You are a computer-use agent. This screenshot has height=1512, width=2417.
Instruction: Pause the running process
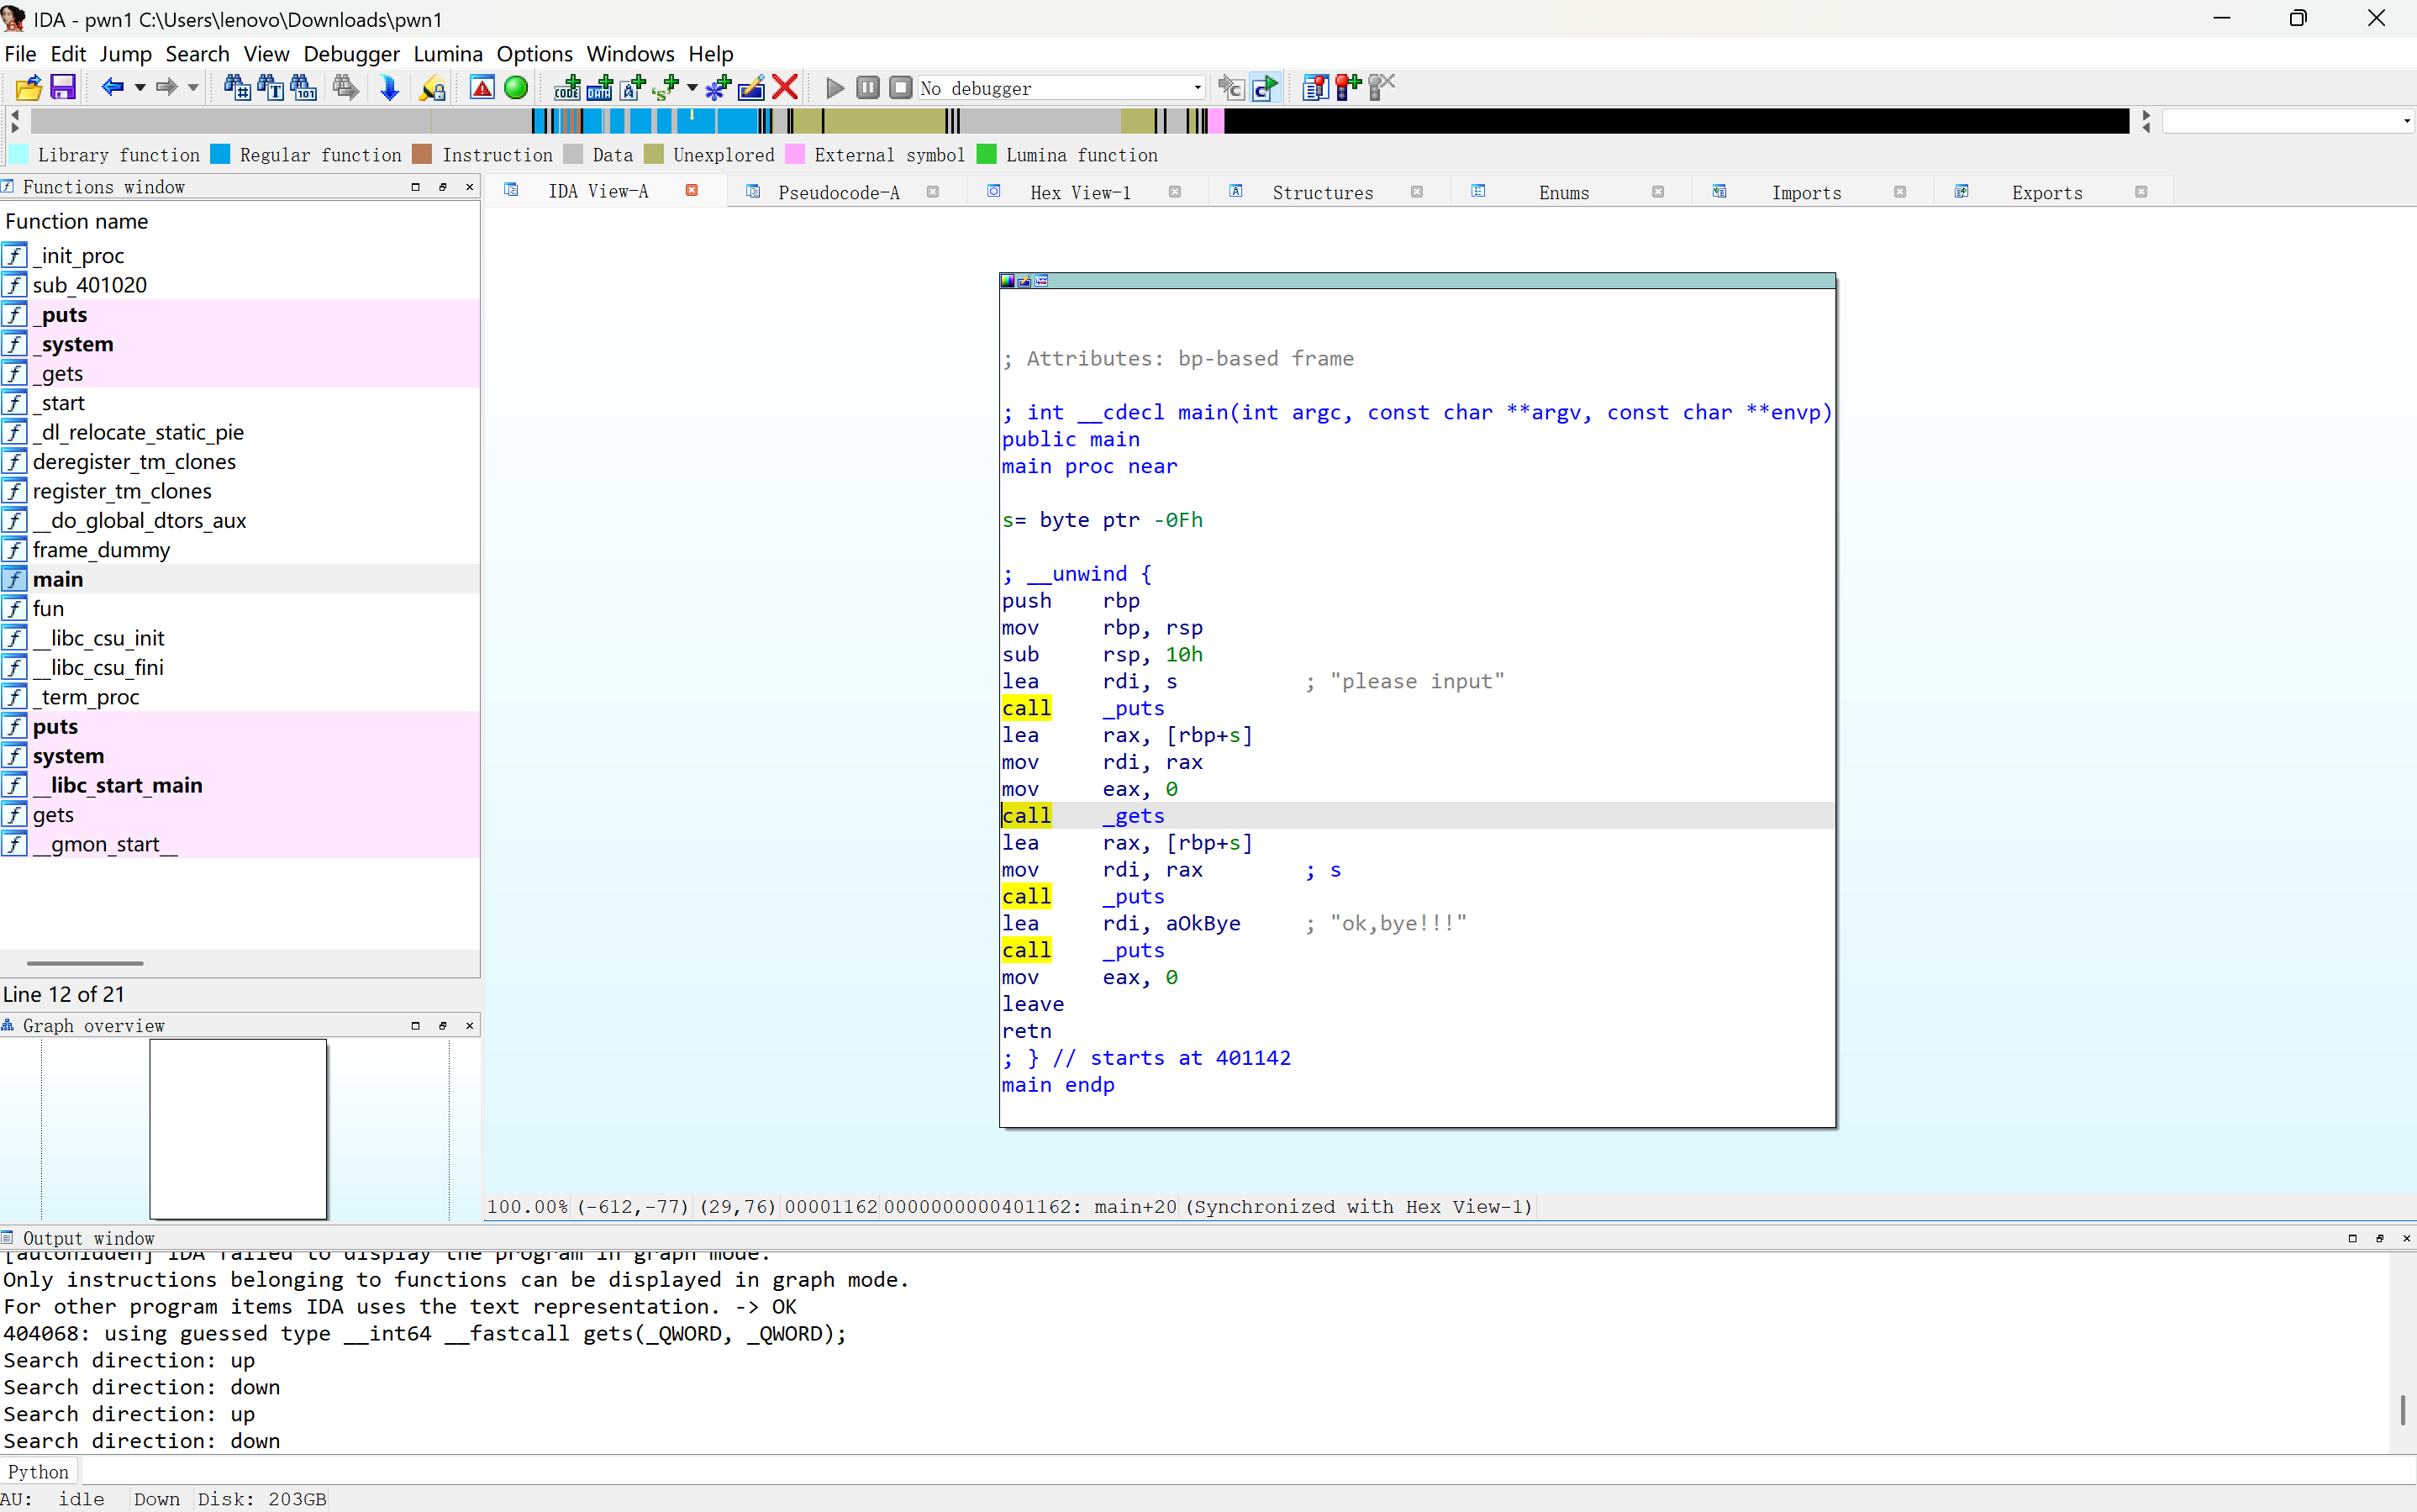[x=867, y=88]
